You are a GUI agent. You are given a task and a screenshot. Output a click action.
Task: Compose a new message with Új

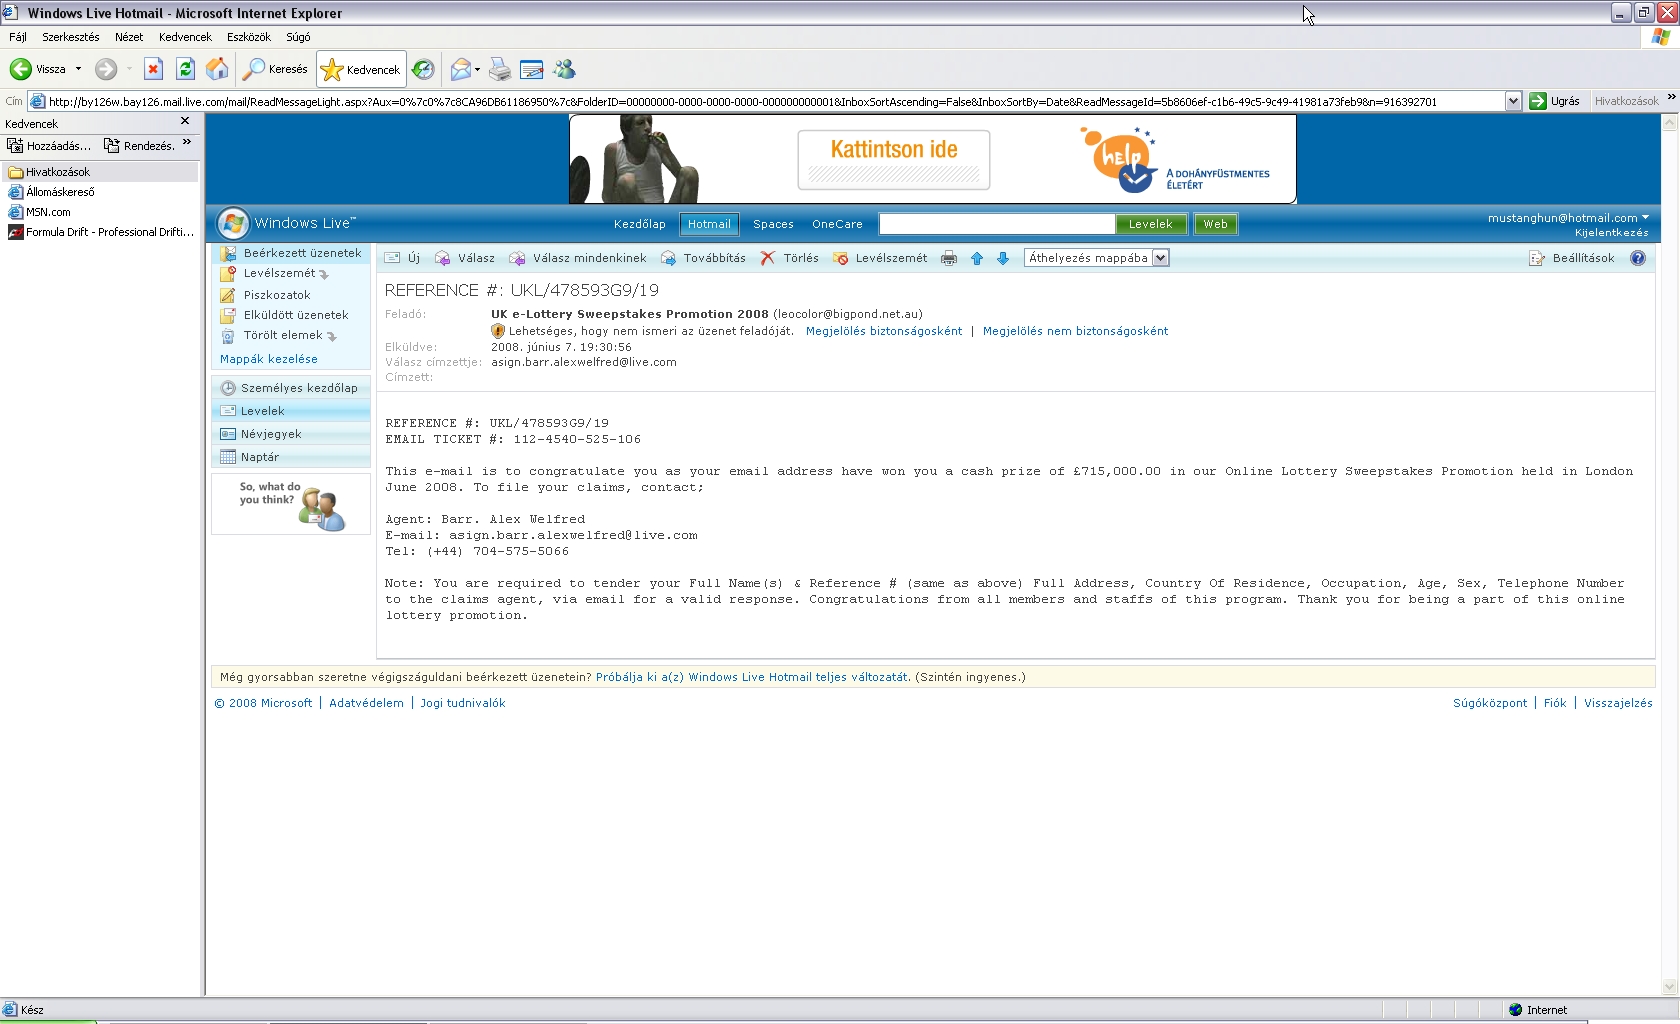(403, 258)
